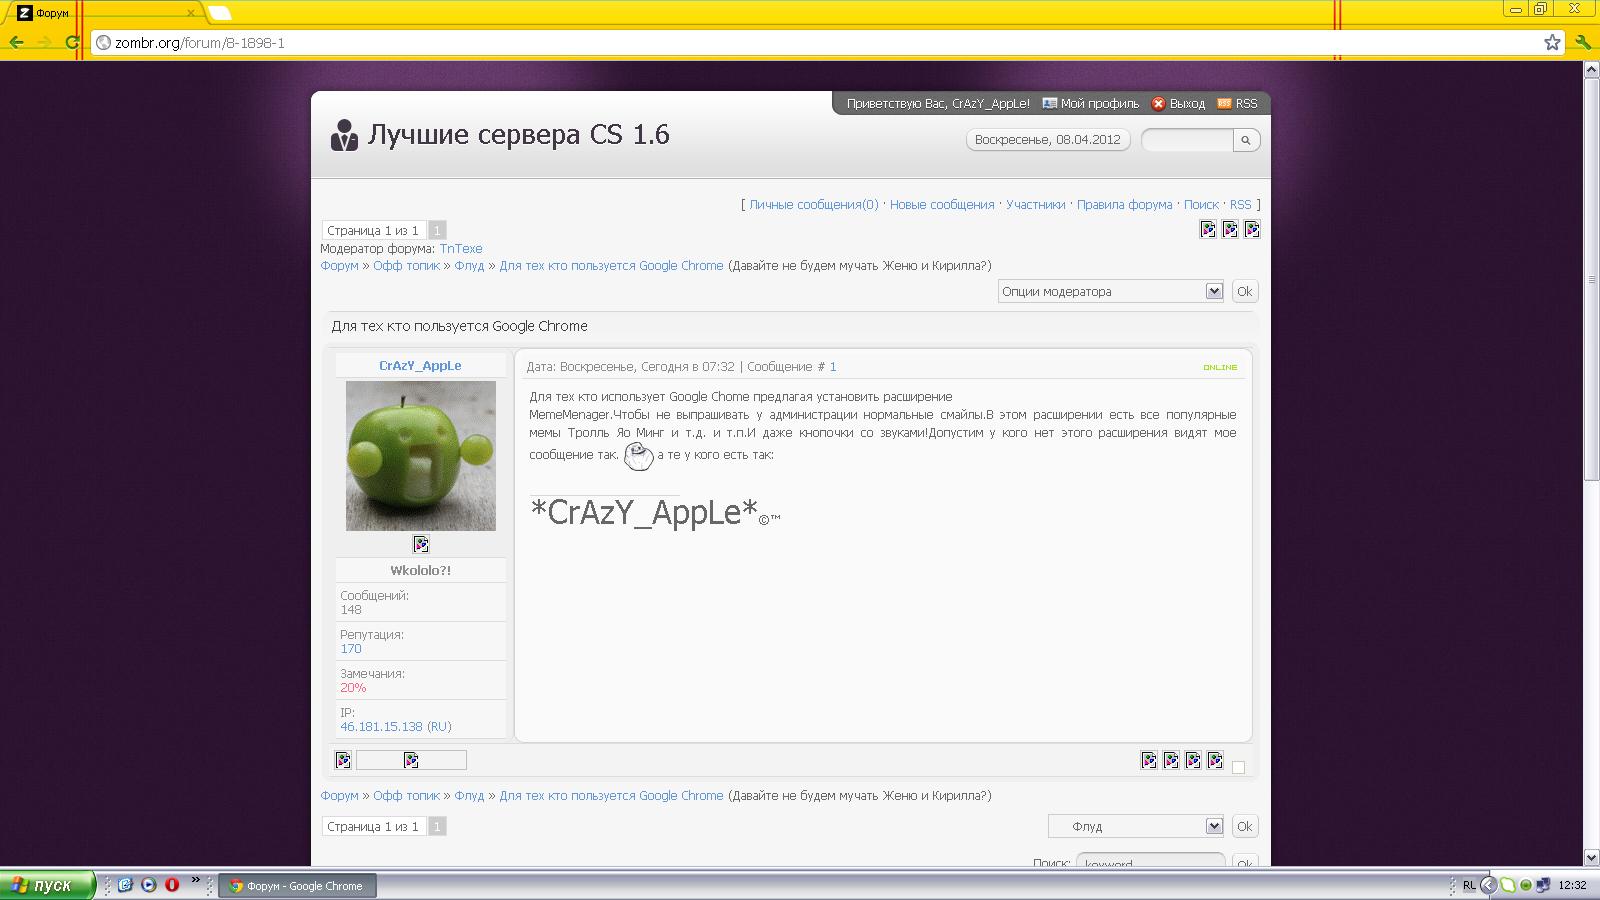The height and width of the screenshot is (900, 1600).
Task: Click the Forever Alone meme smiley in post
Action: pos(638,456)
